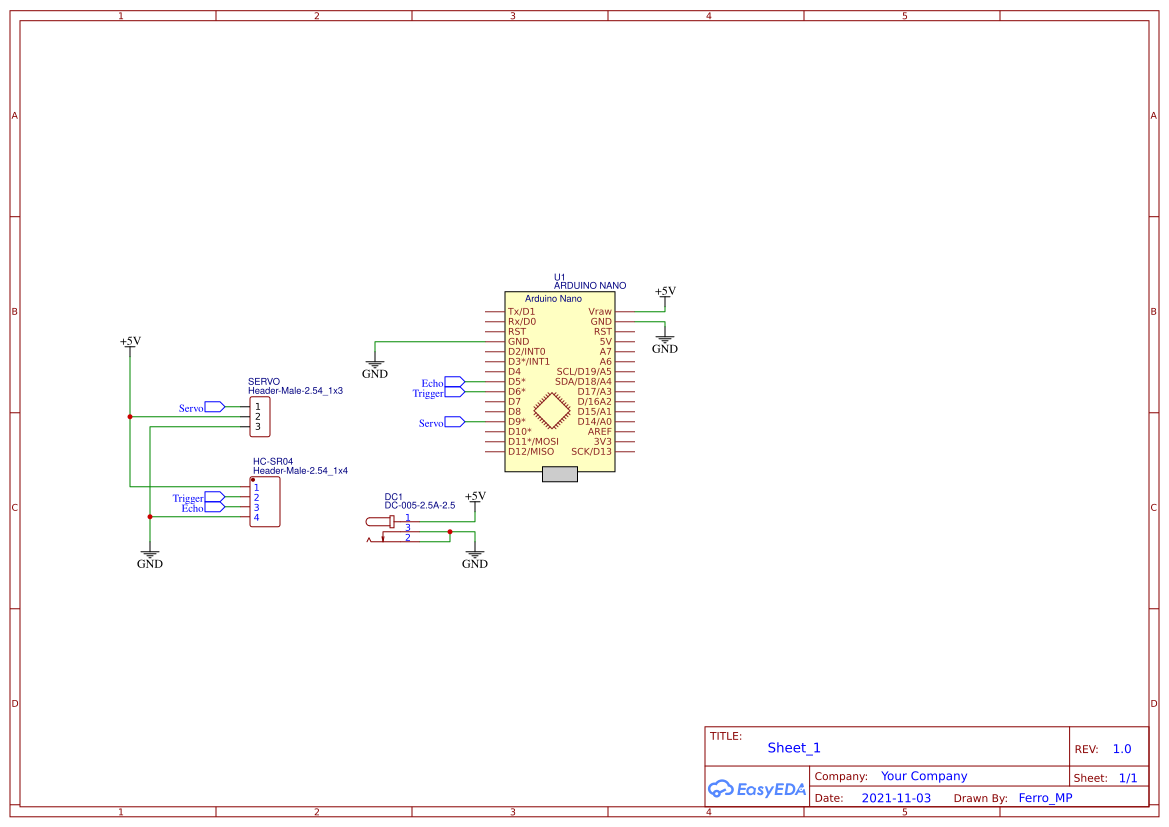This screenshot has width=1169, height=827.
Task: Click the EasyEDA logo in the title block
Action: pyautogui.click(x=755, y=789)
